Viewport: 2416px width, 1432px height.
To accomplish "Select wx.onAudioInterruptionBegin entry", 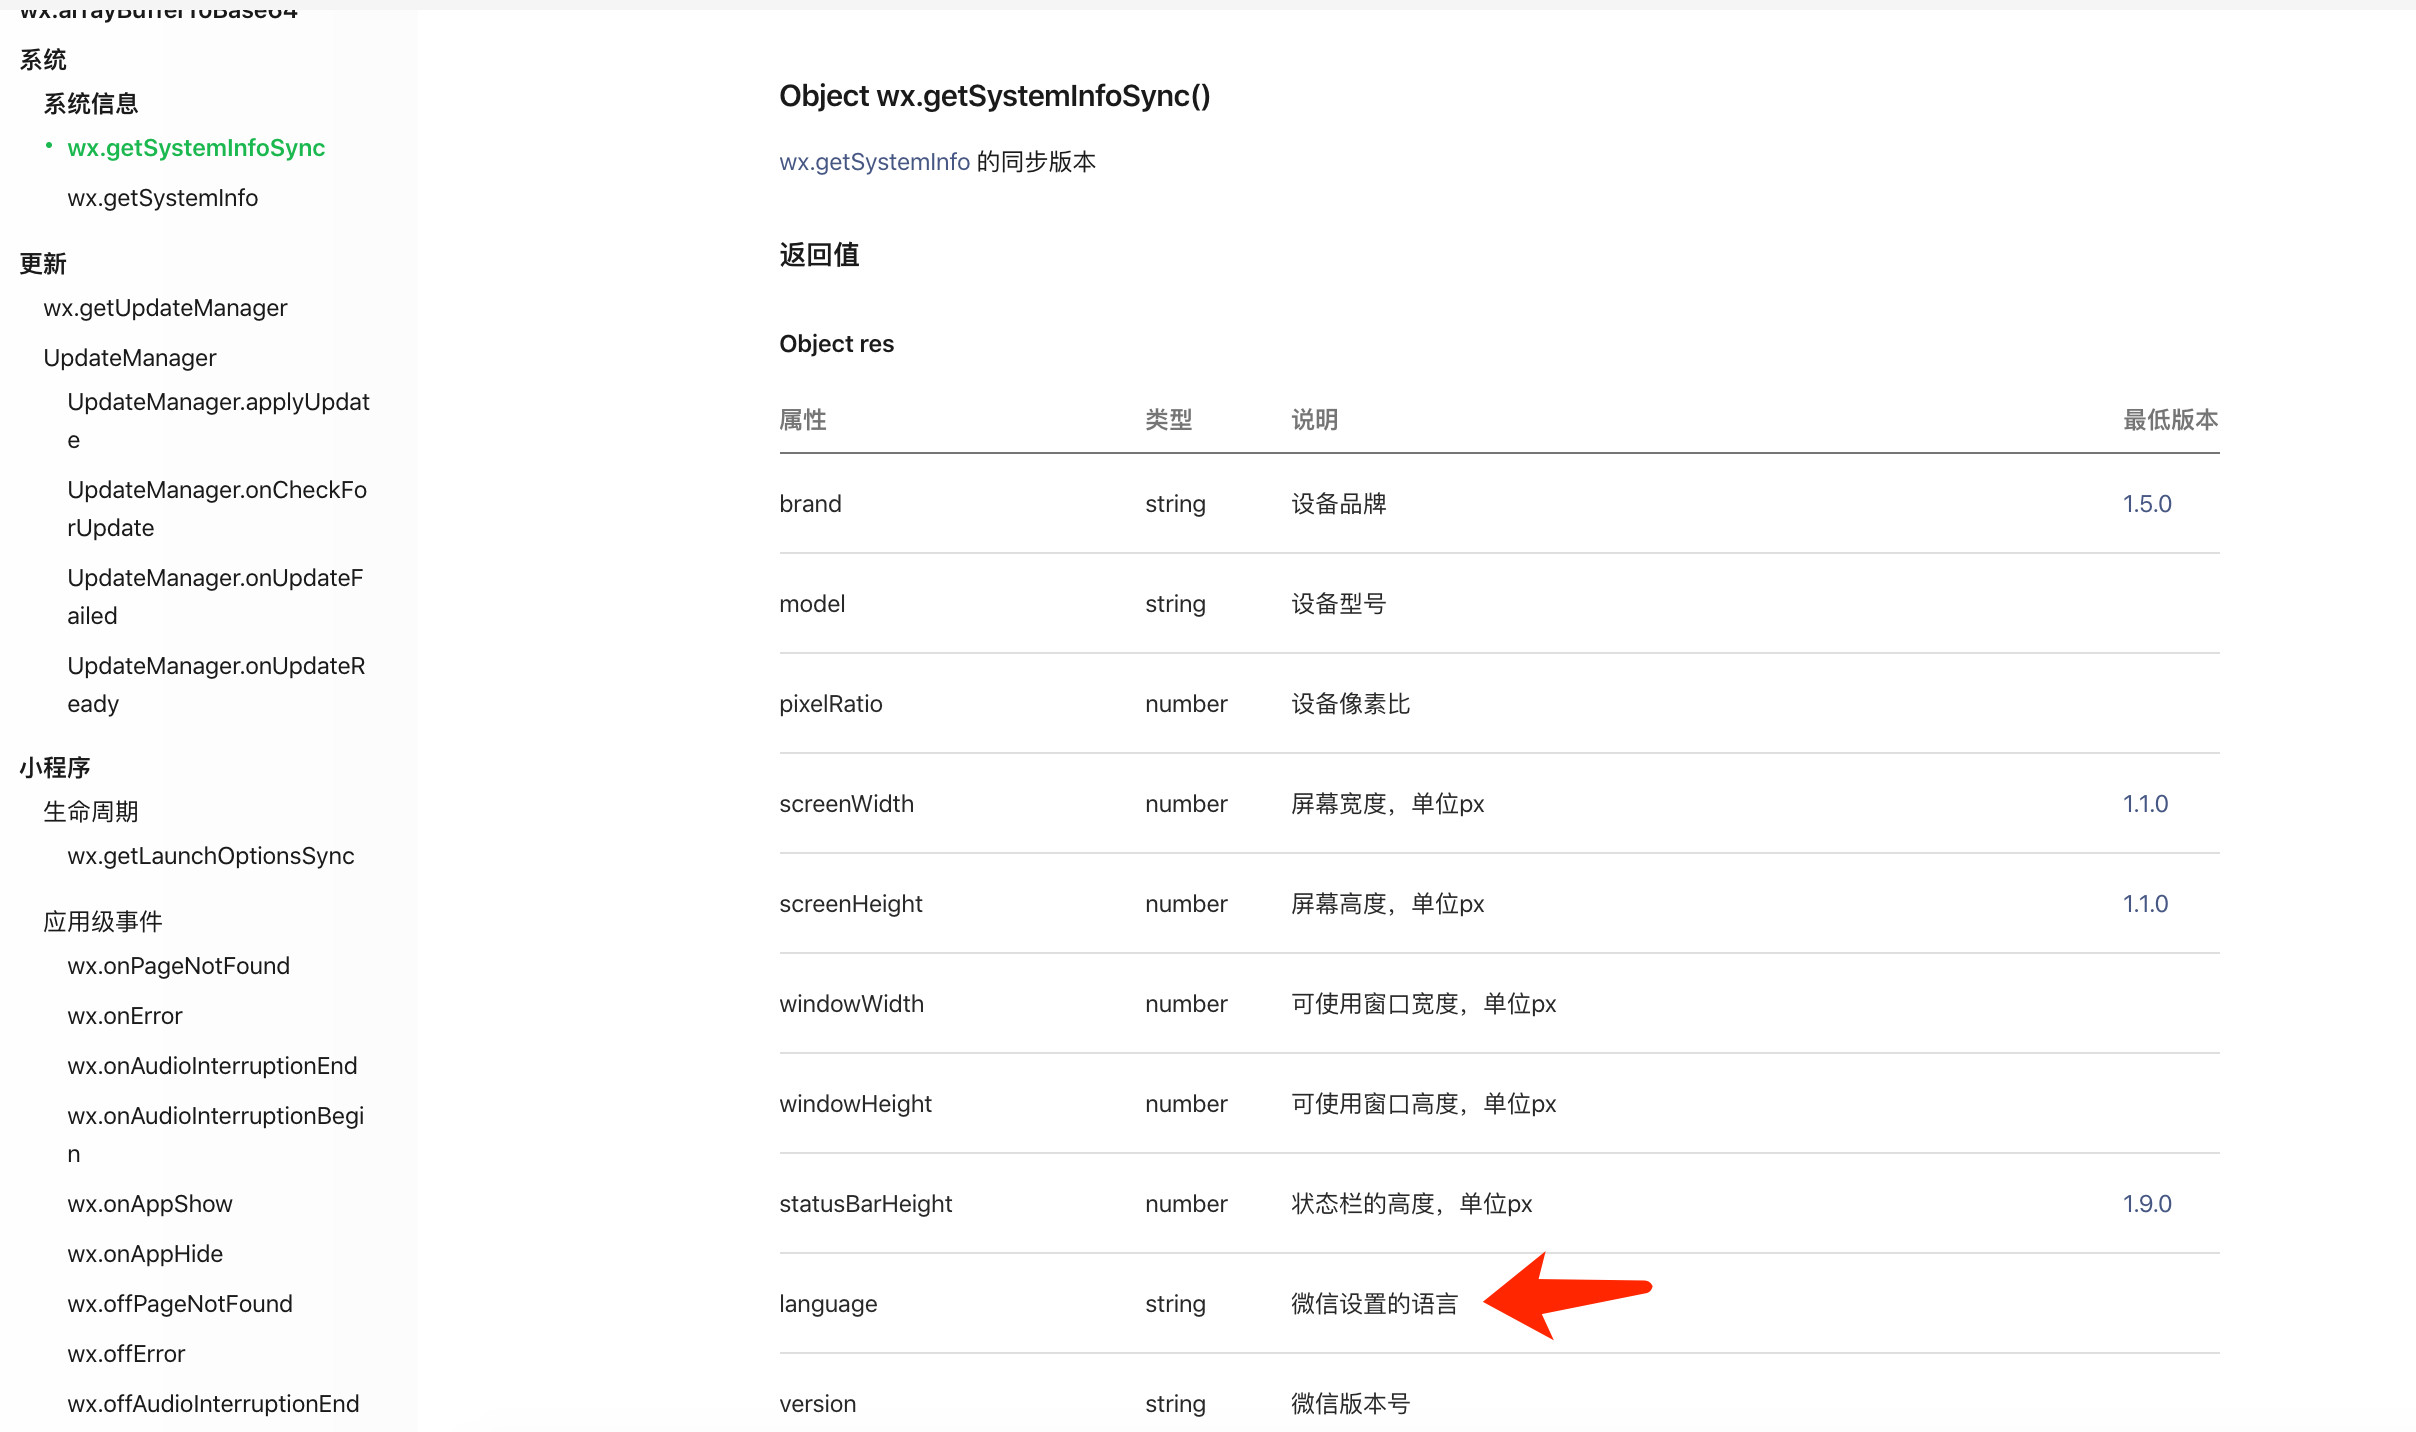I will pyautogui.click(x=215, y=1134).
